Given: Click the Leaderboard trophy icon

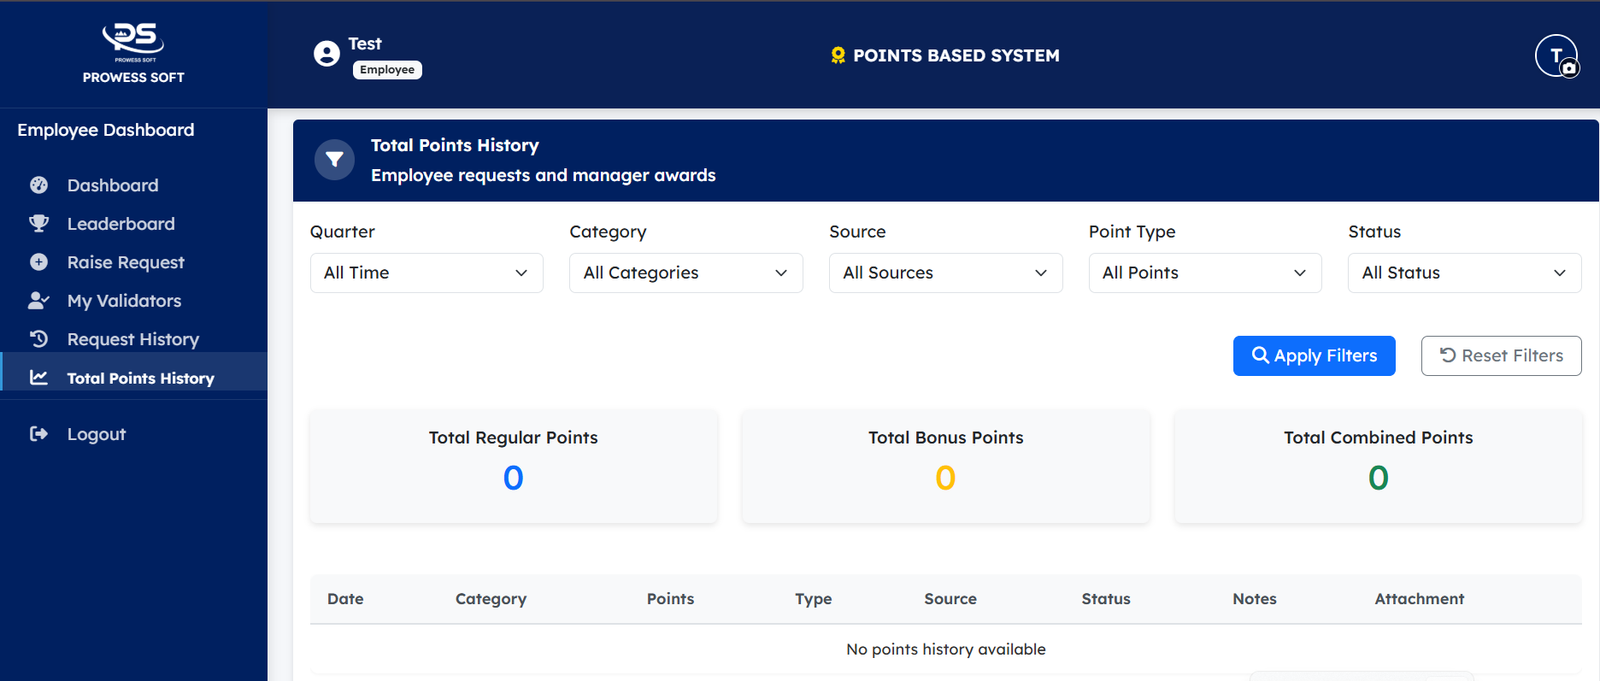Looking at the screenshot, I should tap(39, 224).
